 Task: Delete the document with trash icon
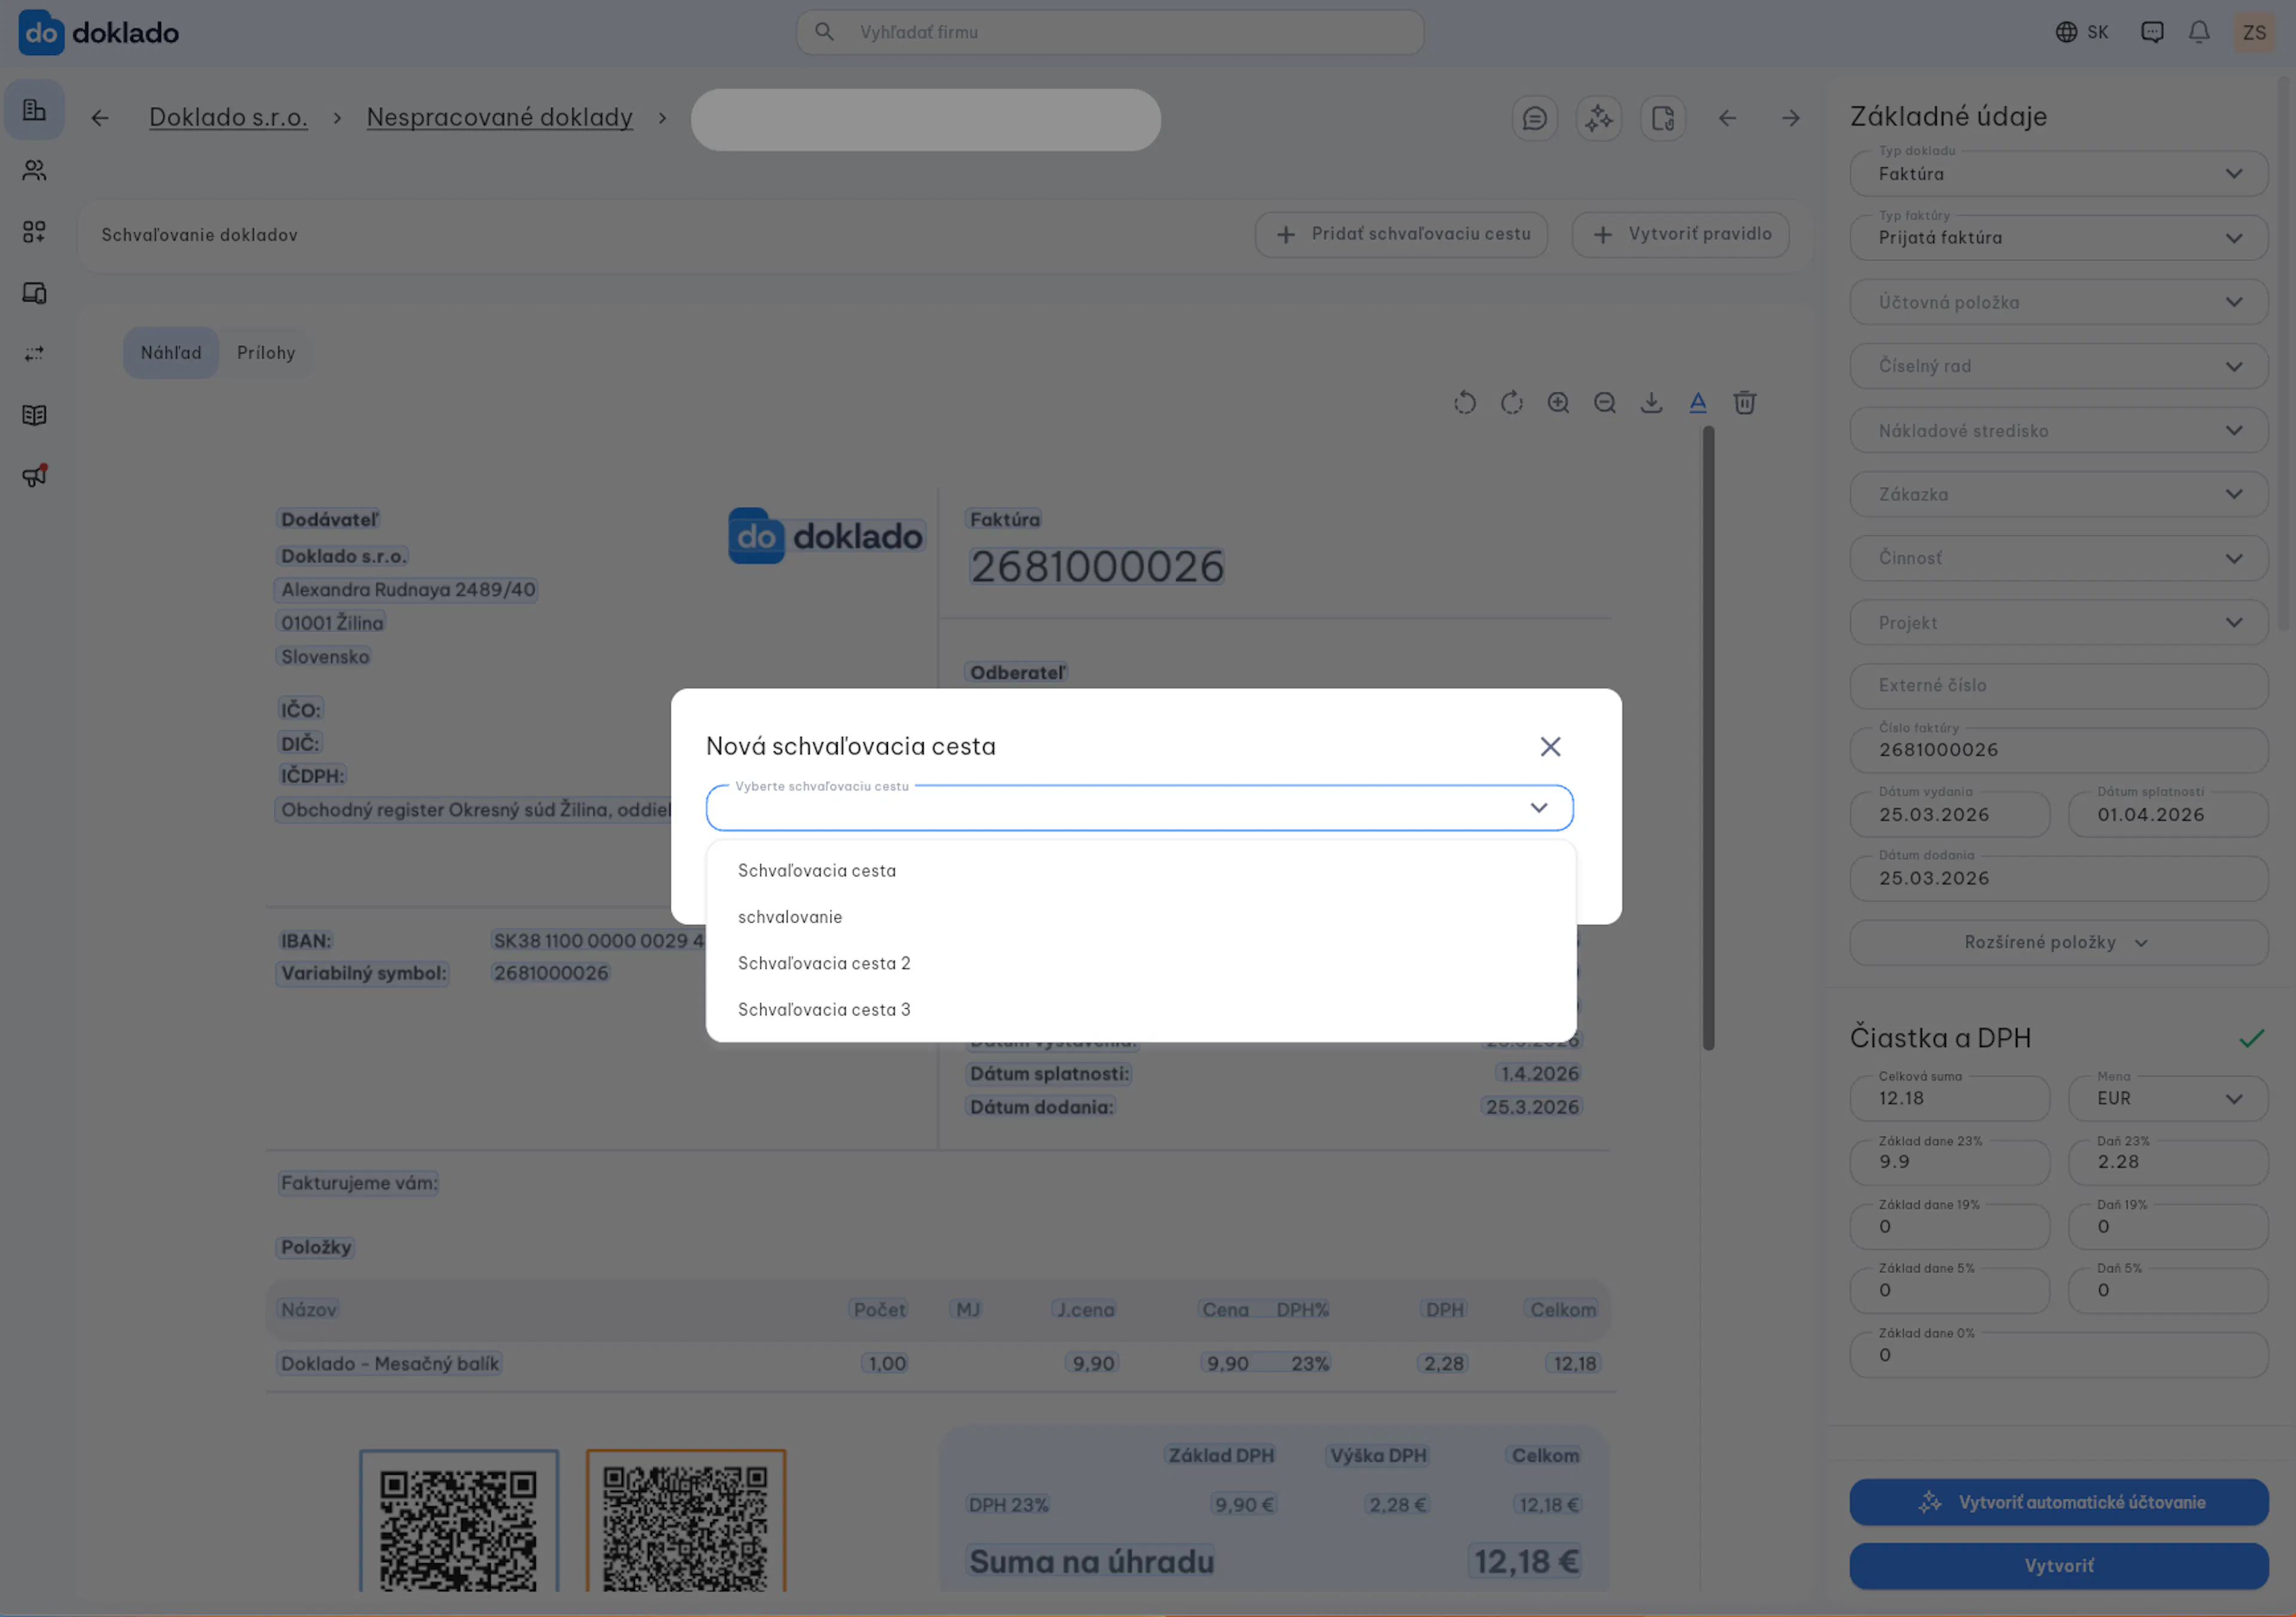(x=1744, y=403)
